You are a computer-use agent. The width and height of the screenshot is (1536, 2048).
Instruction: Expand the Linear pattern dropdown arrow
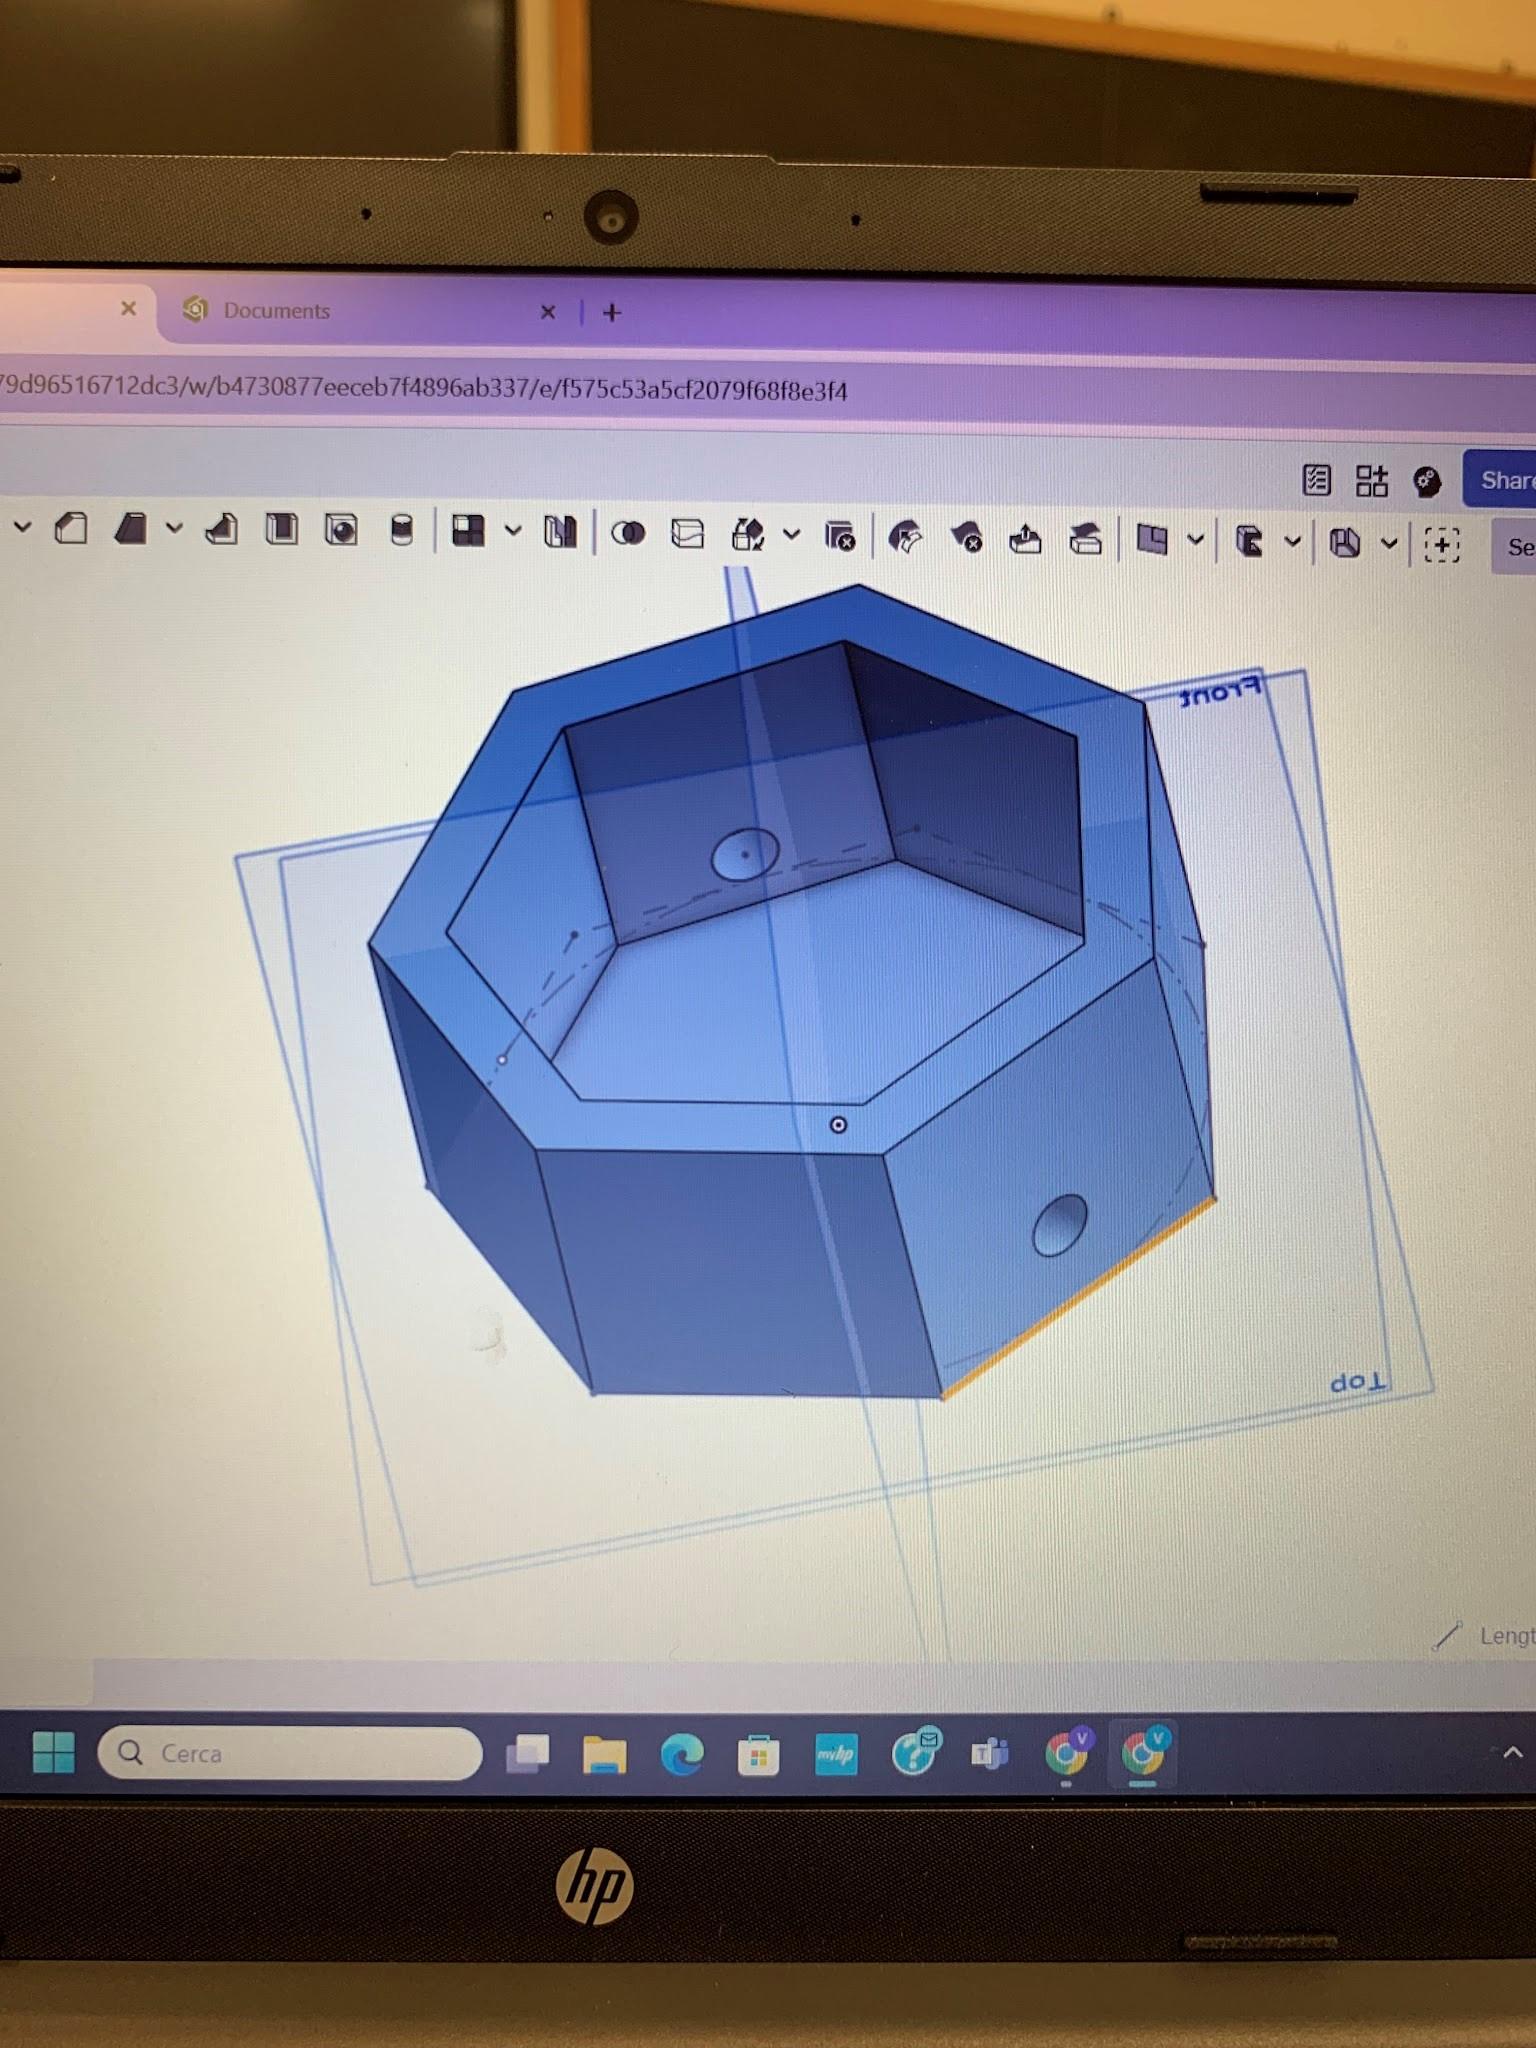coord(513,531)
